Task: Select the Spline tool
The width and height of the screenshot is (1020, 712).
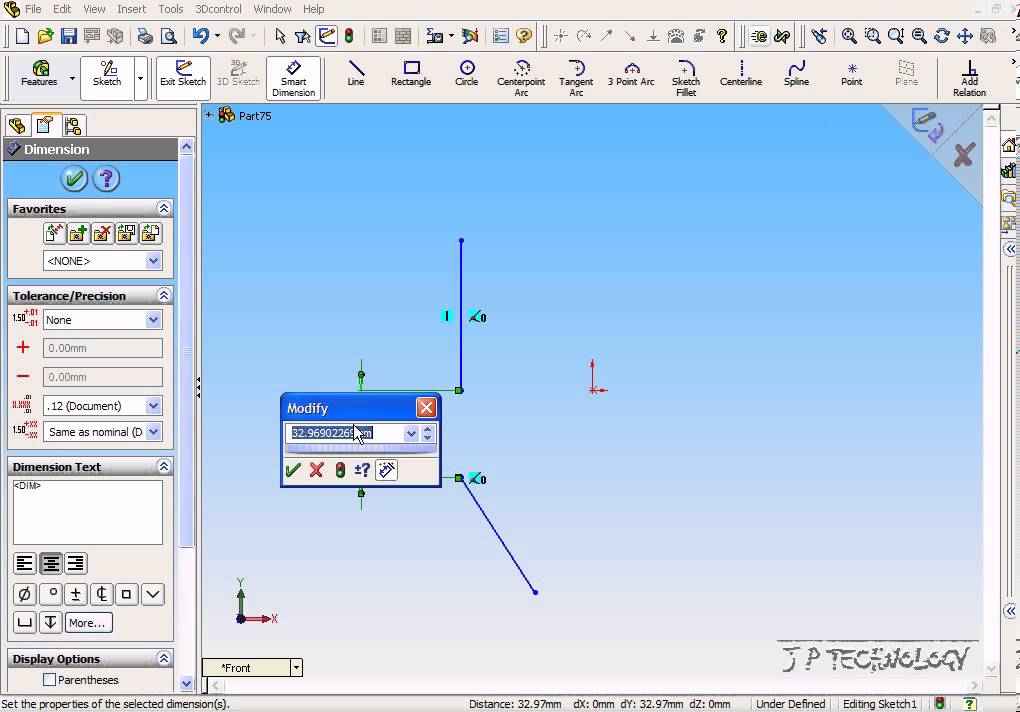Action: click(796, 73)
